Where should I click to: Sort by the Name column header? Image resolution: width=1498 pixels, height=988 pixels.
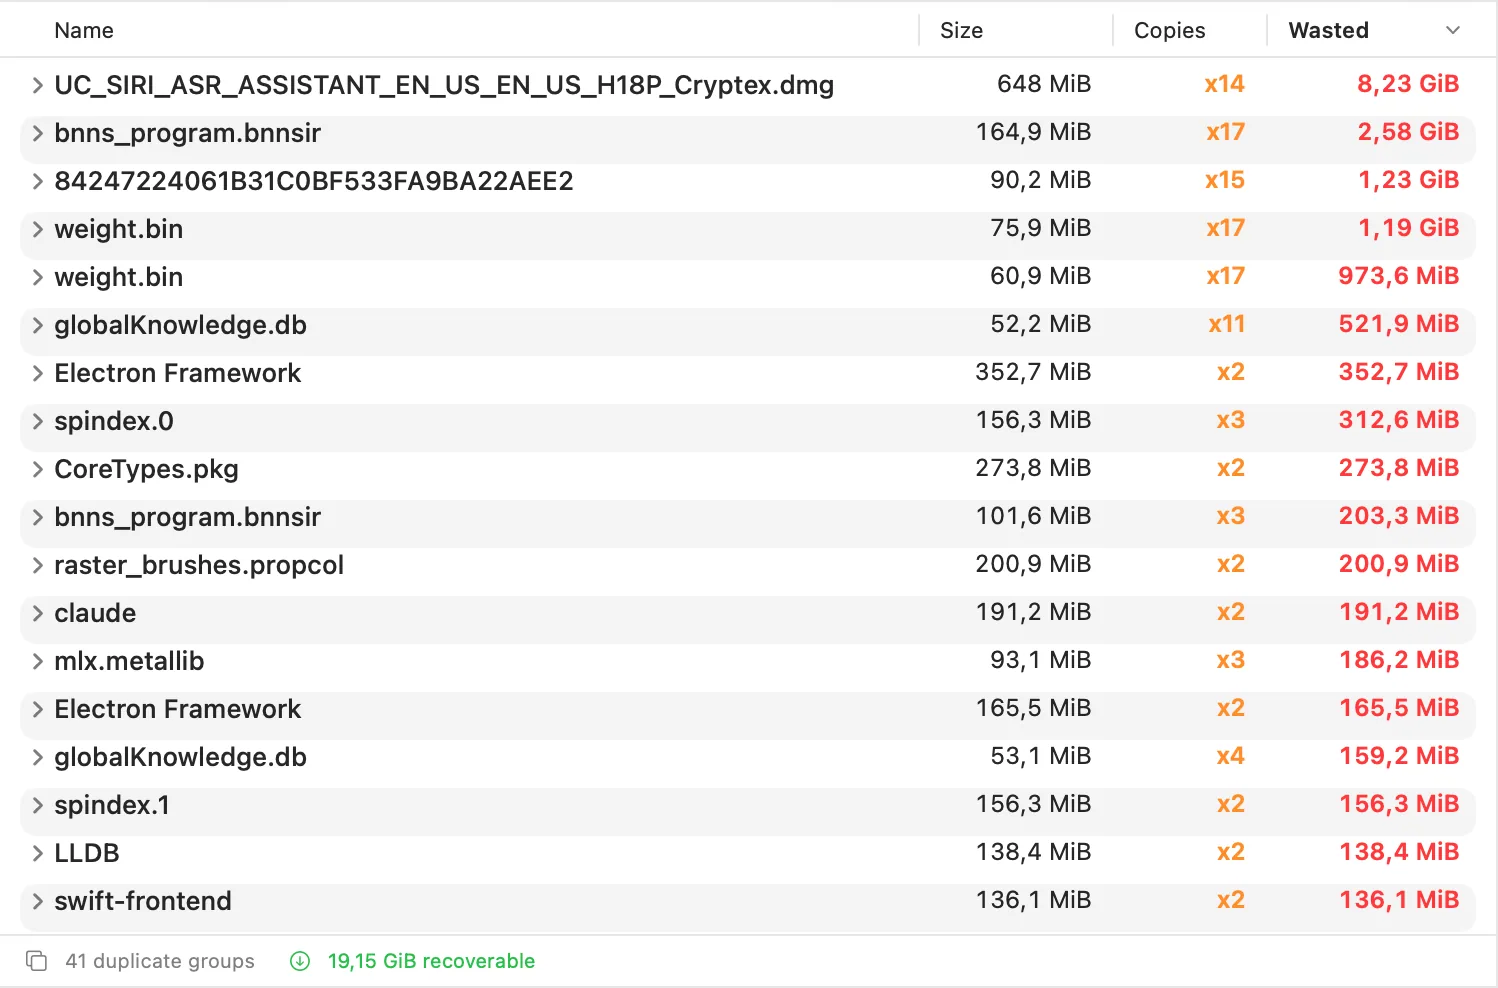point(84,31)
